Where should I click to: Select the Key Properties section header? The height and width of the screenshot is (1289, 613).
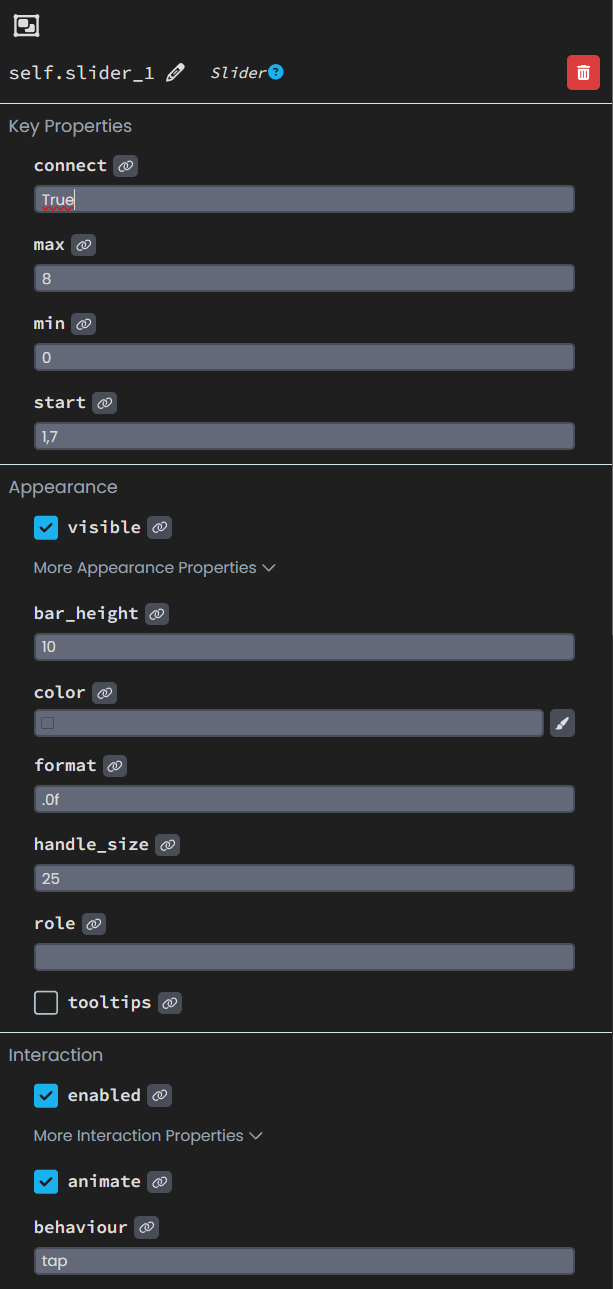click(69, 125)
